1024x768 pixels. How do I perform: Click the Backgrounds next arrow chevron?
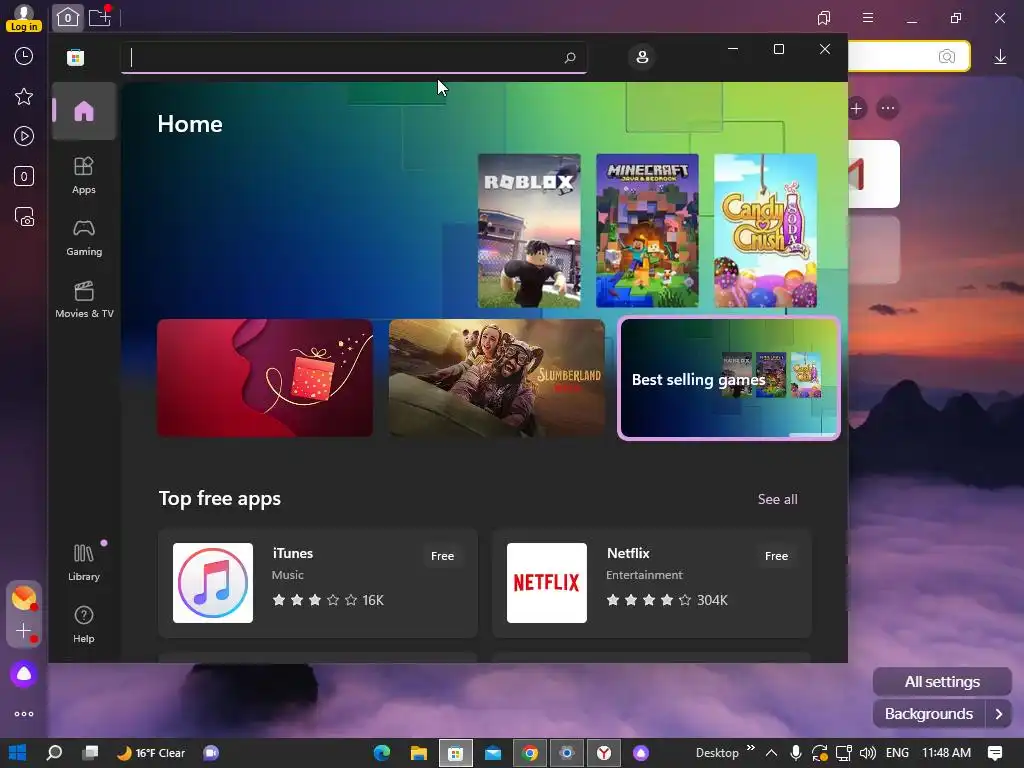999,714
